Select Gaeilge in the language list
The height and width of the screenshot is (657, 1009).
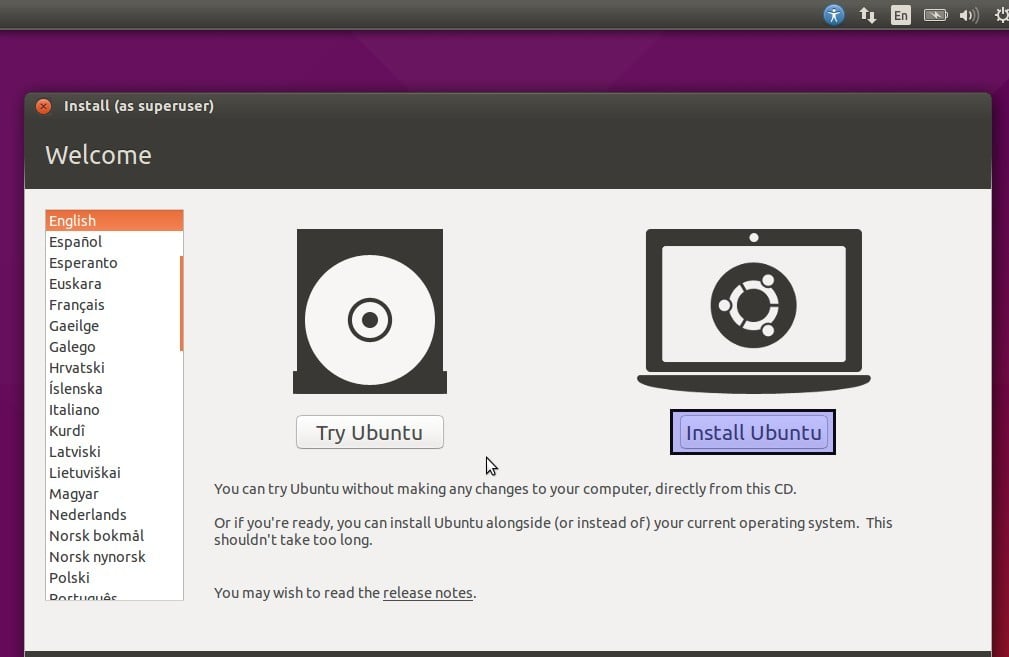[x=115, y=326]
